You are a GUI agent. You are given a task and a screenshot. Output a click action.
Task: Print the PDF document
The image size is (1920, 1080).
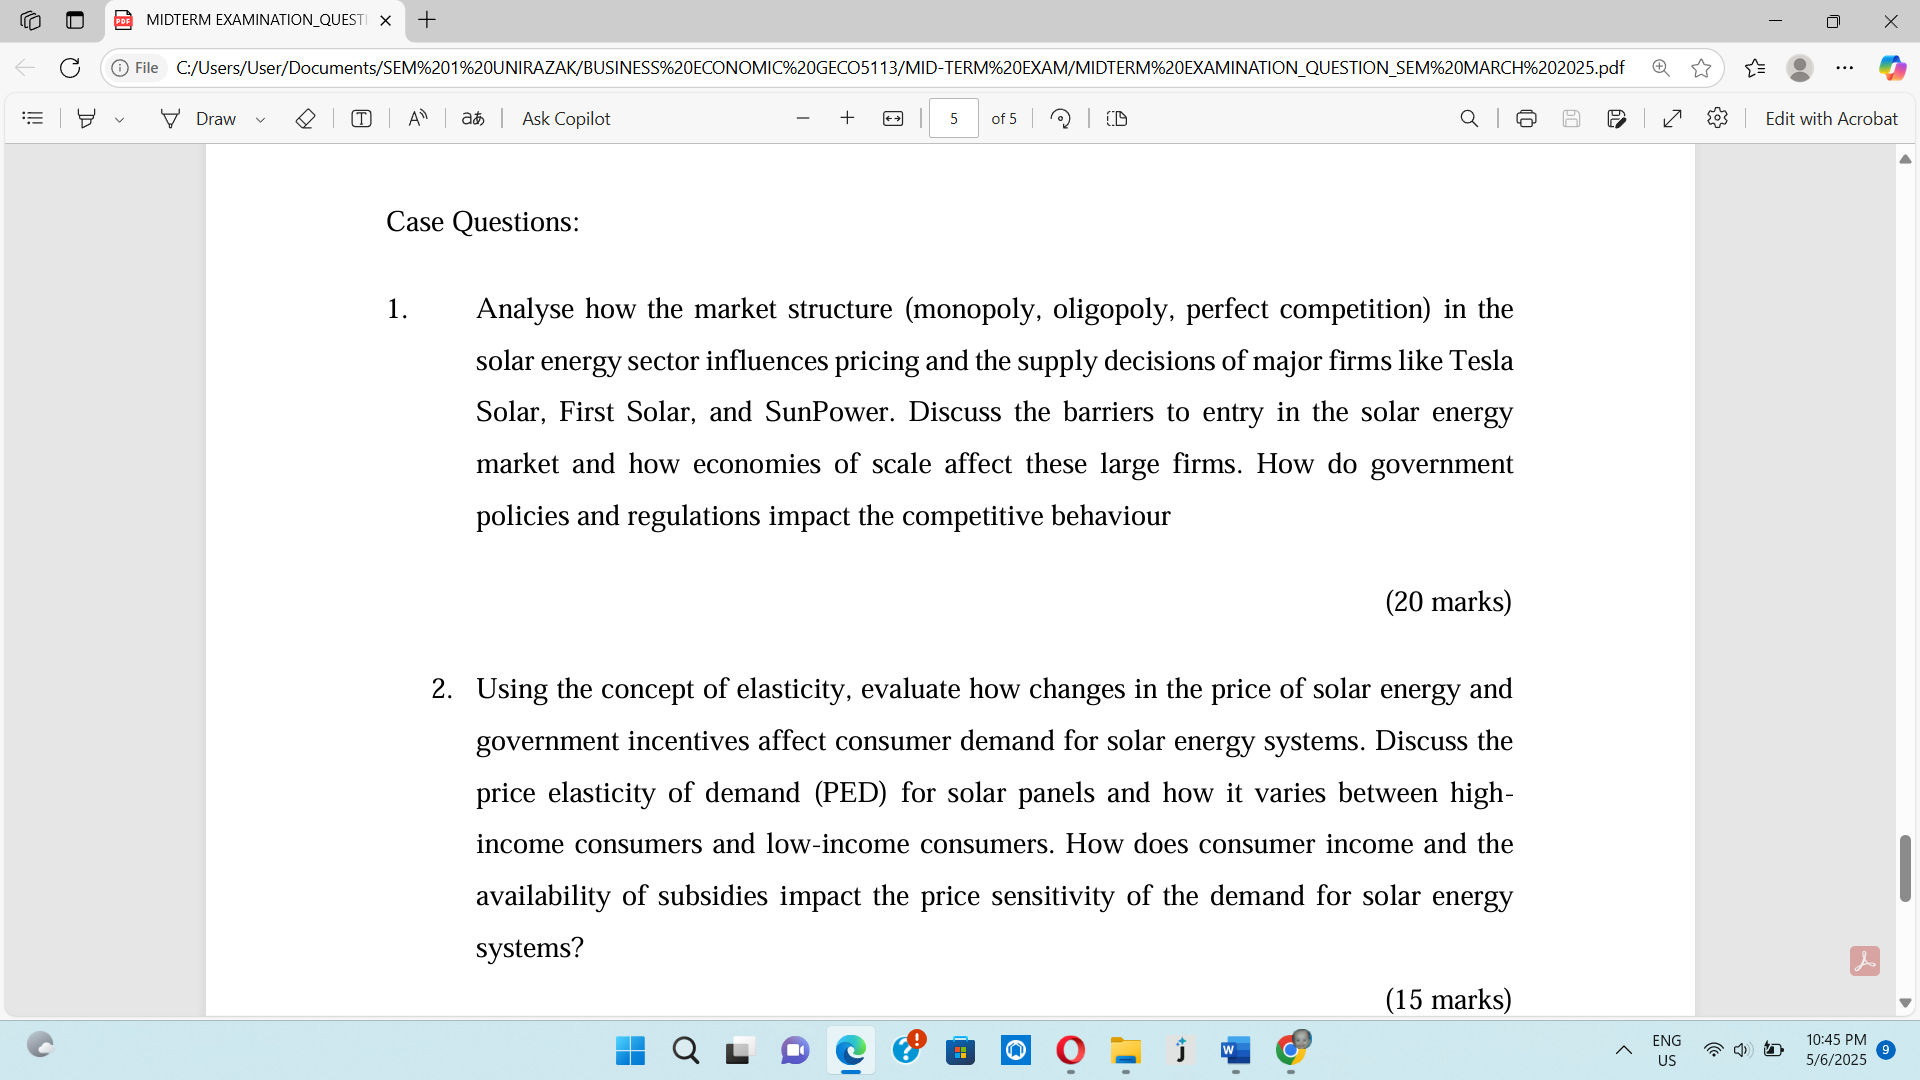pyautogui.click(x=1526, y=118)
